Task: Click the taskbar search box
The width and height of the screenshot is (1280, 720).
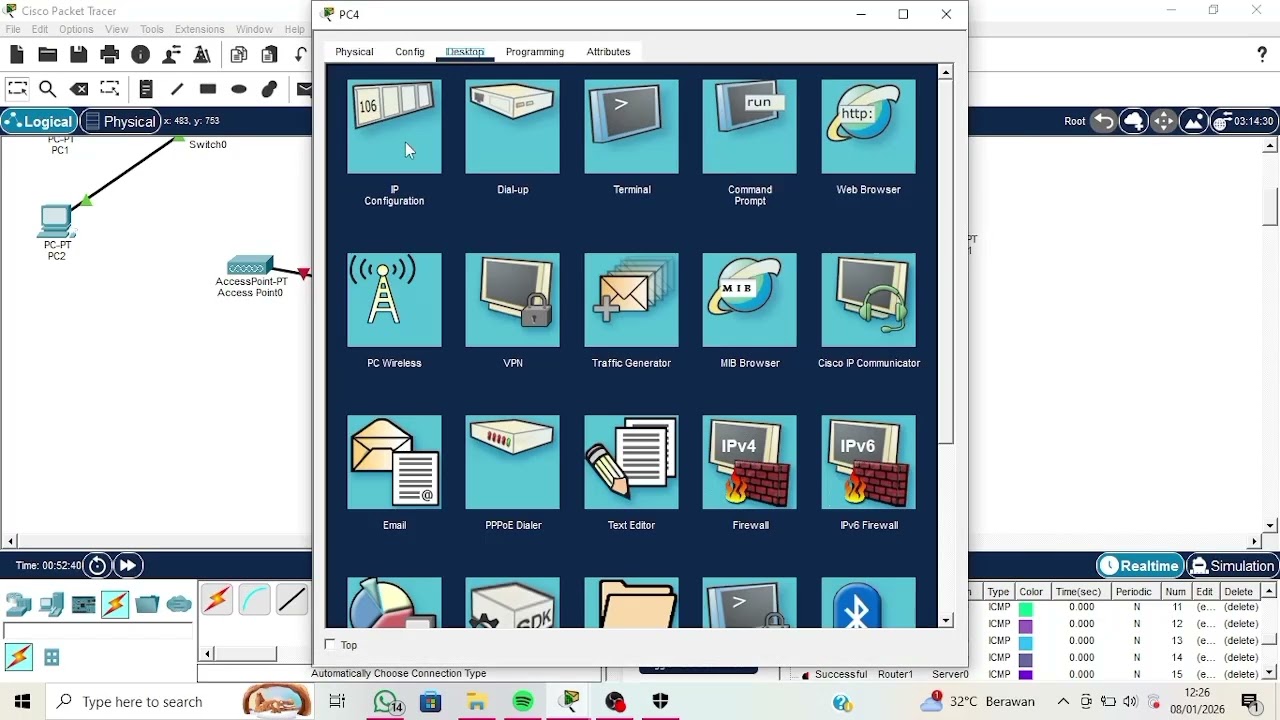Action: (142, 702)
